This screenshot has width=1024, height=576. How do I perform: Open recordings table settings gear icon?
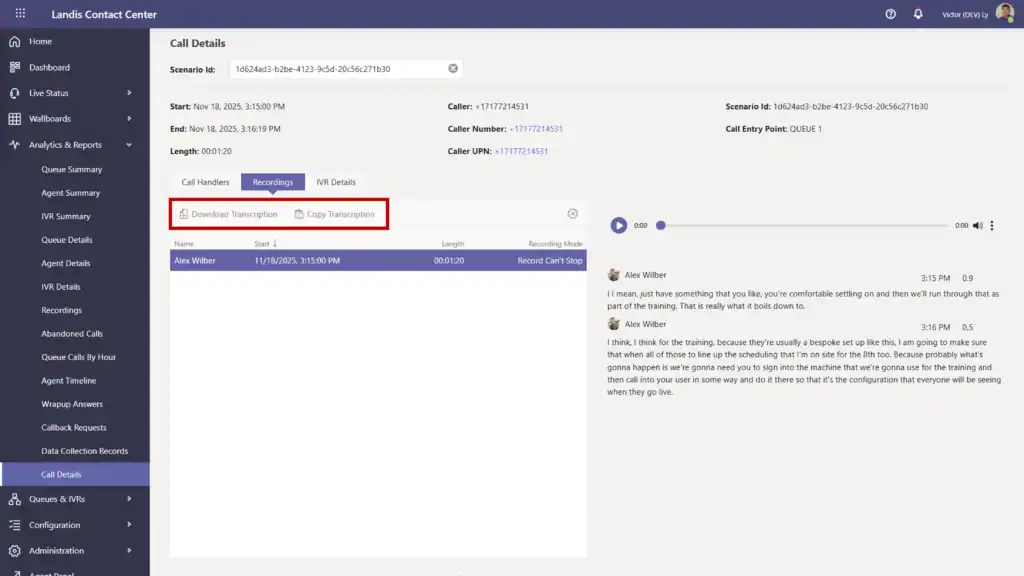point(573,214)
